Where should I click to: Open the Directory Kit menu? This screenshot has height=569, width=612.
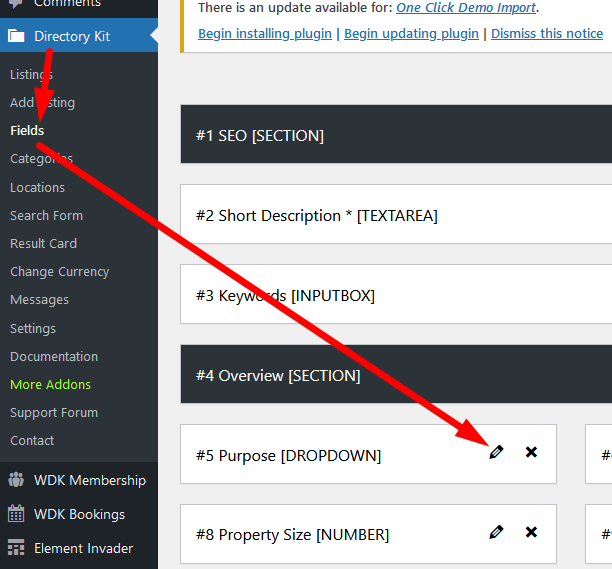[79, 36]
